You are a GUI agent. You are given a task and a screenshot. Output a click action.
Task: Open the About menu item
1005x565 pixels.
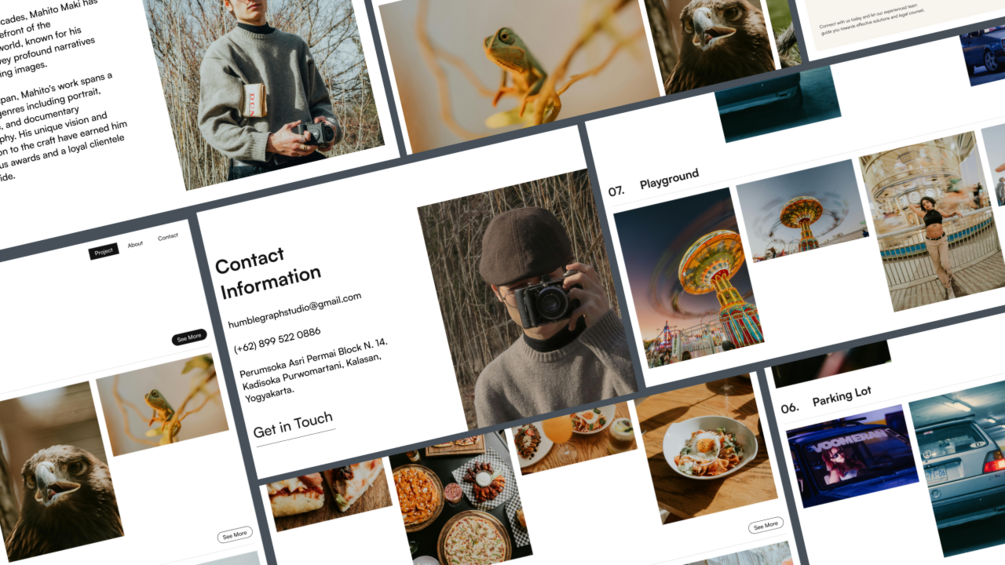tap(135, 244)
